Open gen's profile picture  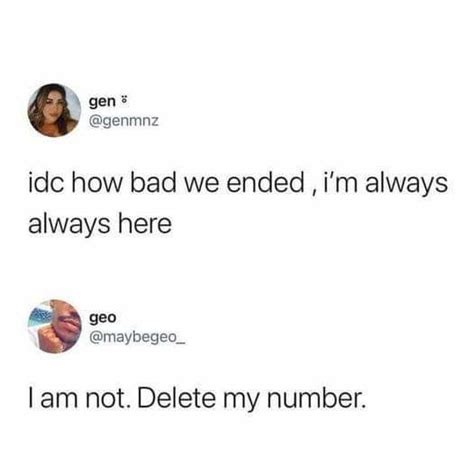54,110
